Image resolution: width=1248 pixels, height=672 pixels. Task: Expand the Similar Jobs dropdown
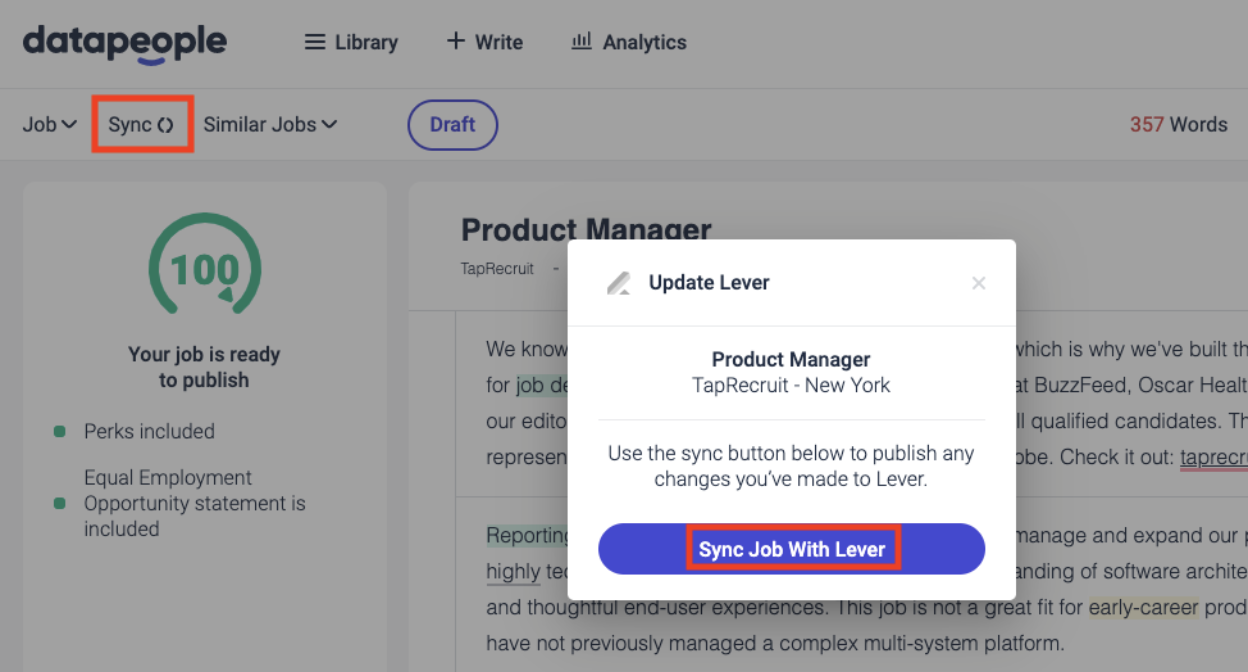click(x=270, y=124)
